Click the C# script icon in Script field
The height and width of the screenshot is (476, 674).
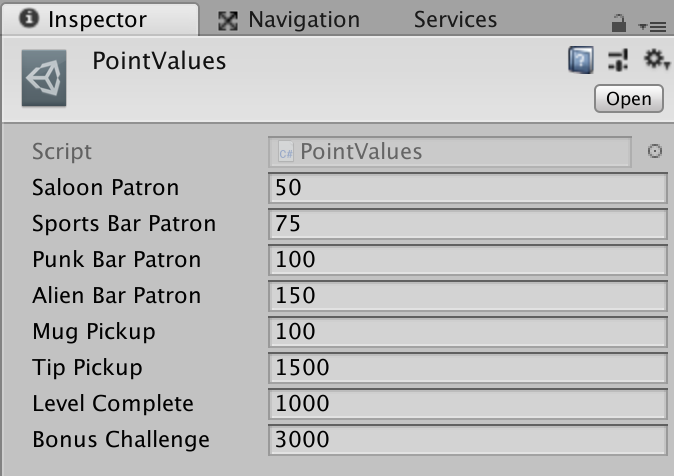click(x=286, y=152)
